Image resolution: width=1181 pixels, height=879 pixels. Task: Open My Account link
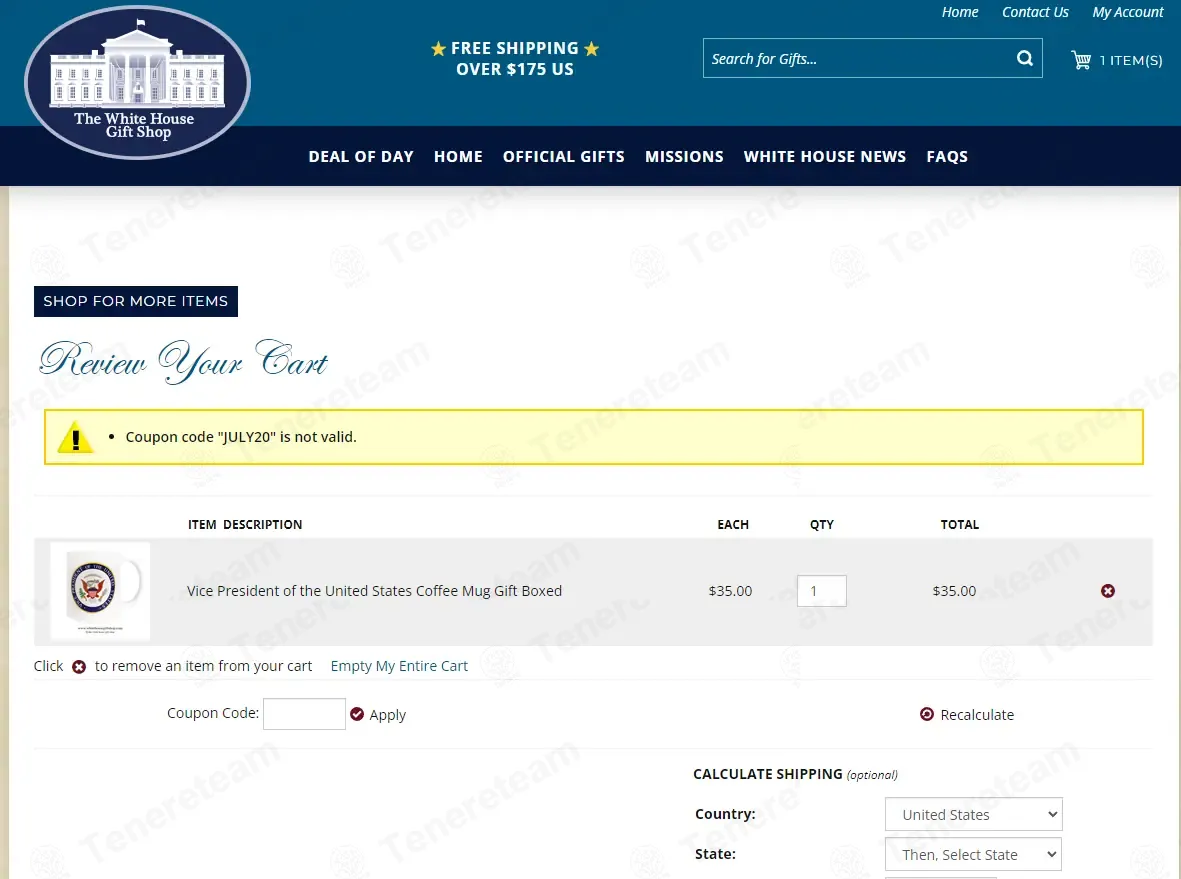(1128, 12)
